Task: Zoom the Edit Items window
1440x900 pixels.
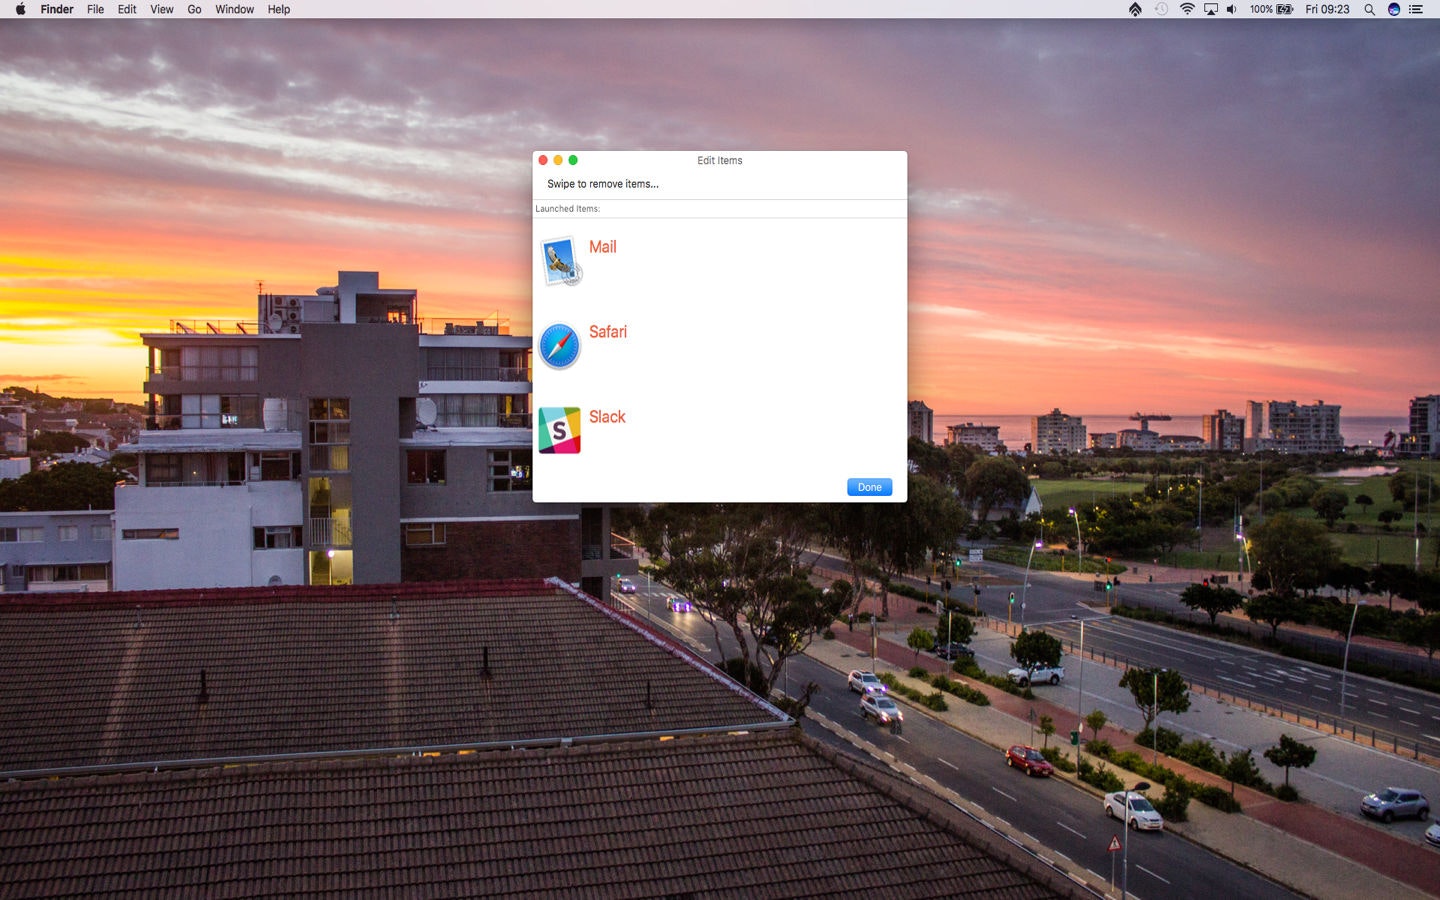Action: click(x=573, y=160)
